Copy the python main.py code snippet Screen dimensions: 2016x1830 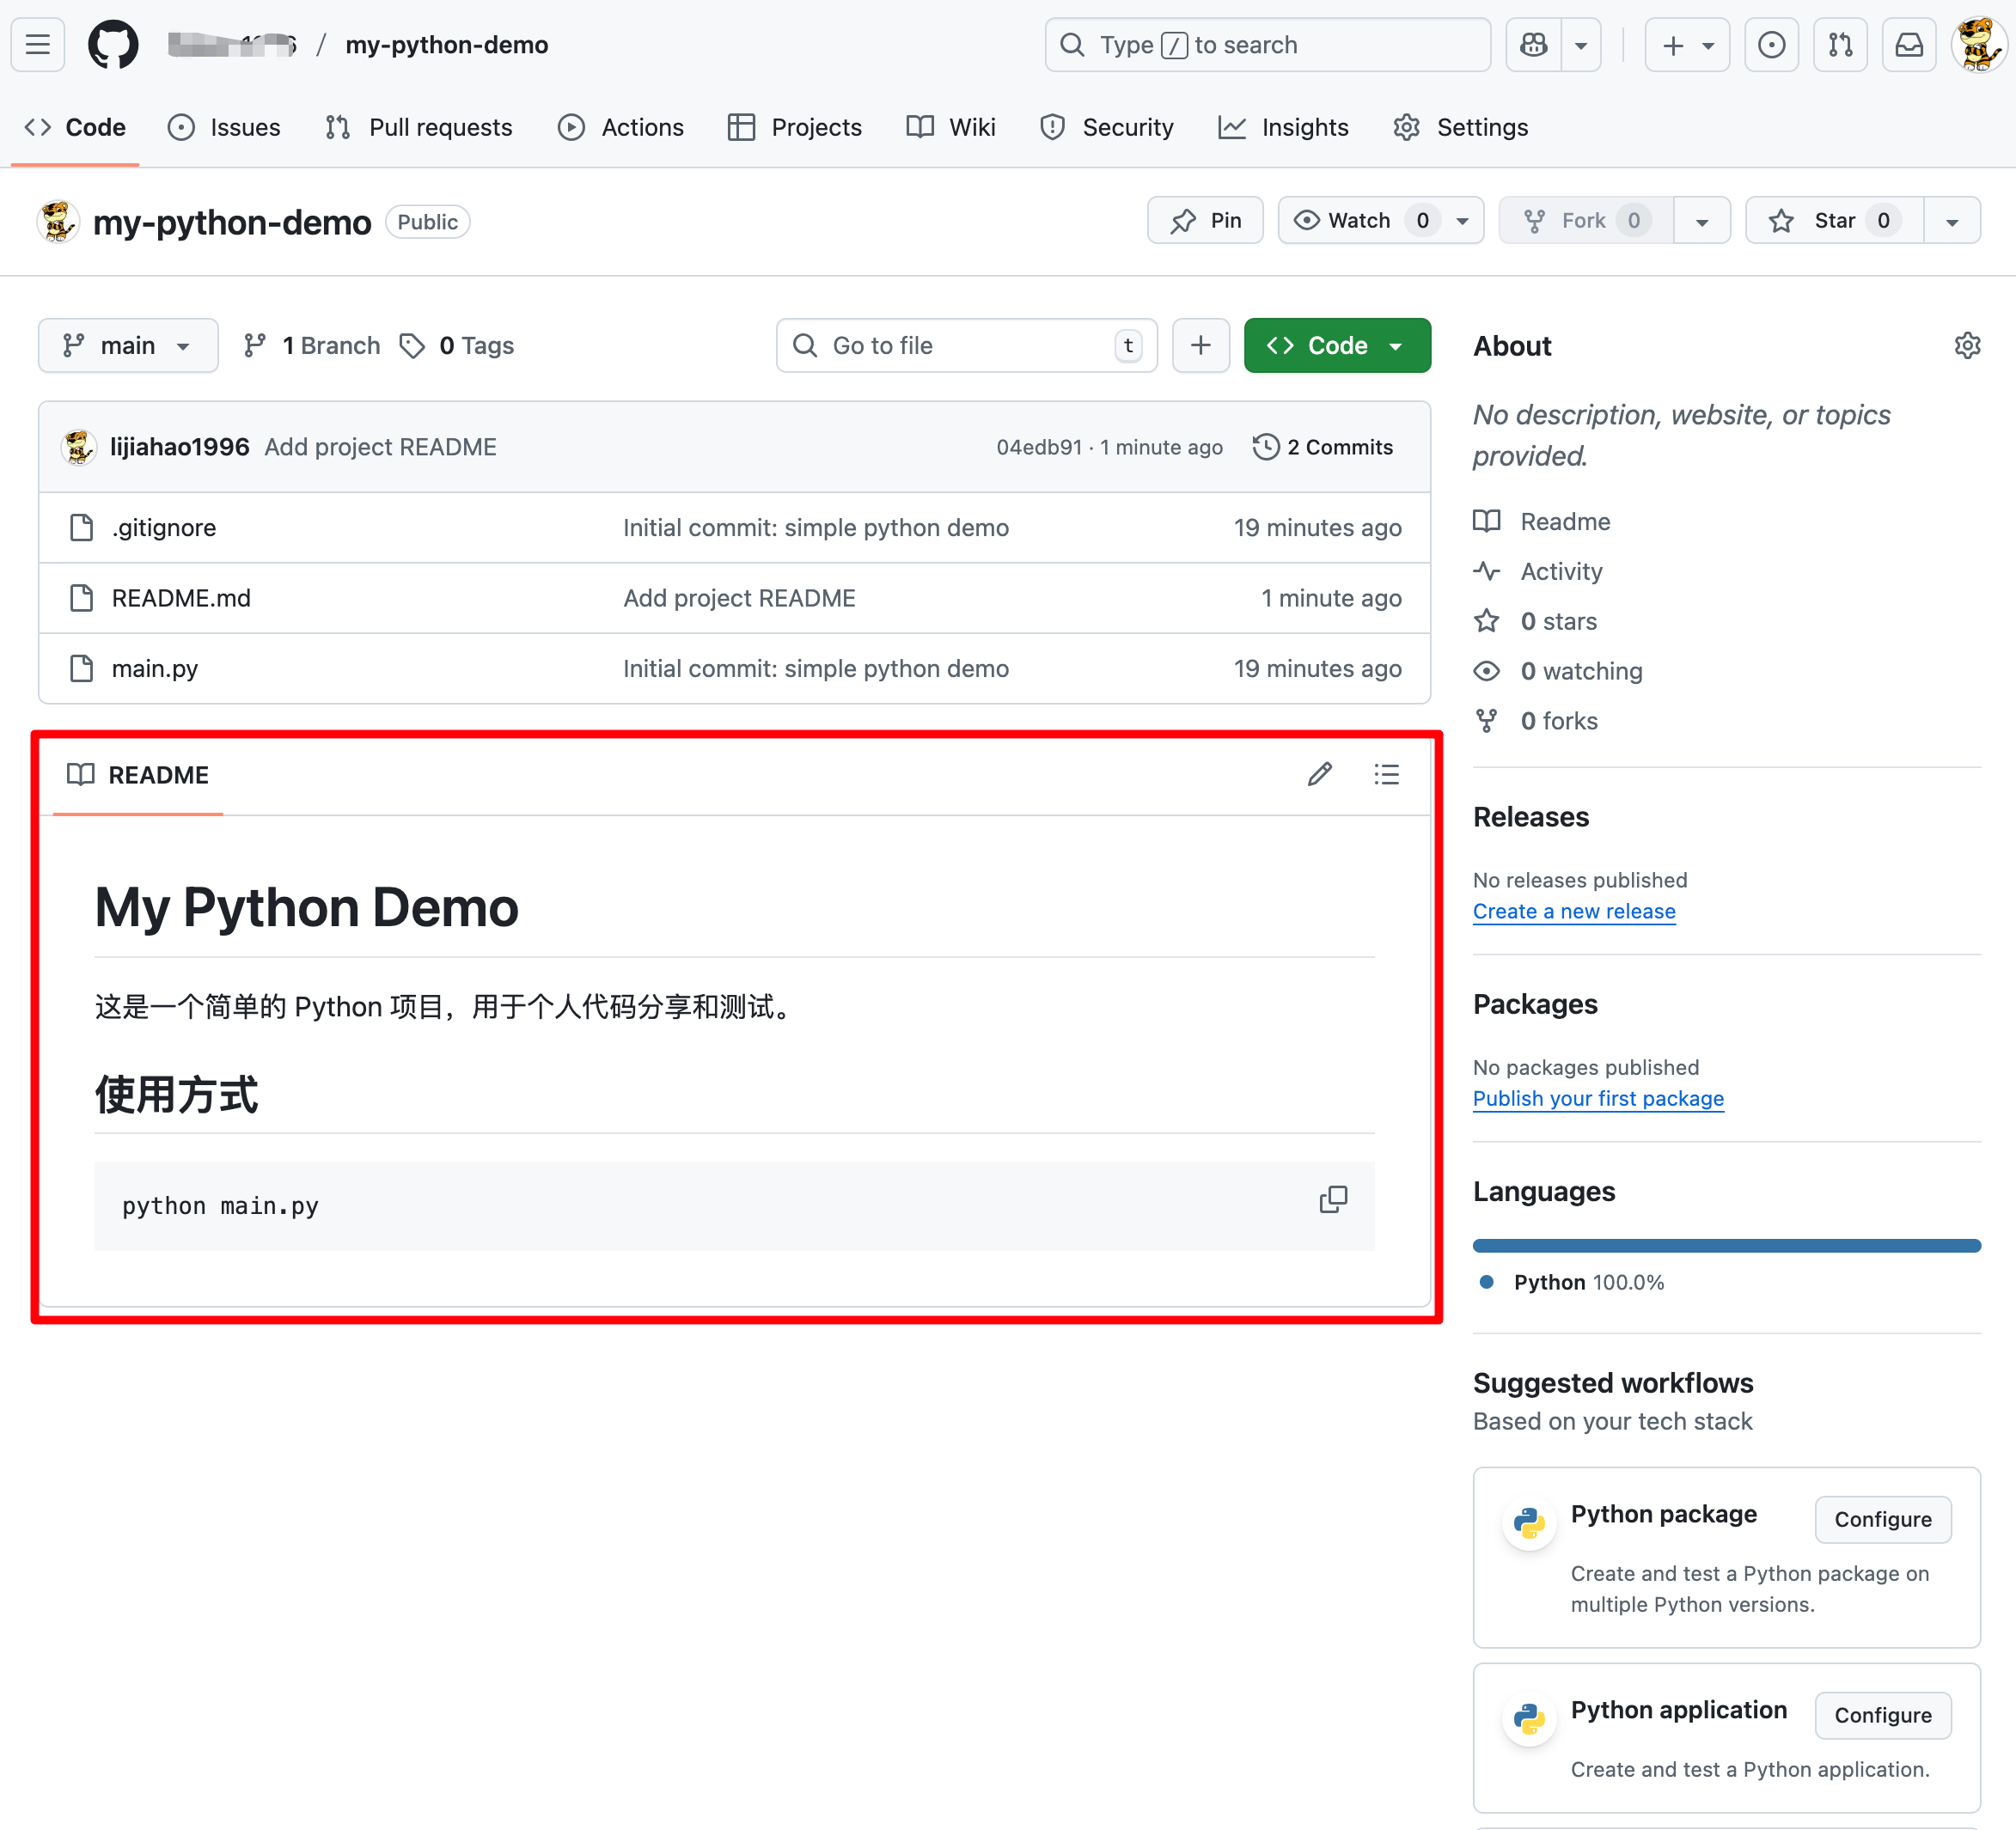(x=1333, y=1199)
